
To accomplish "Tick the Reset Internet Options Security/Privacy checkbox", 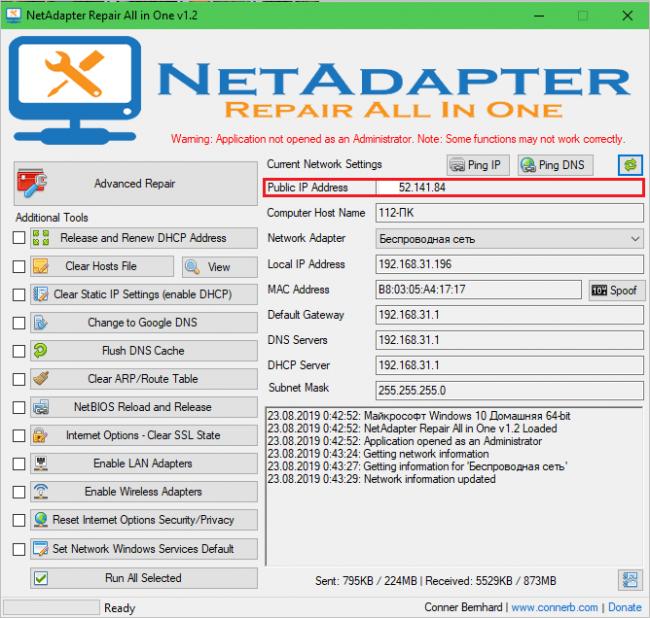I will pyautogui.click(x=19, y=520).
